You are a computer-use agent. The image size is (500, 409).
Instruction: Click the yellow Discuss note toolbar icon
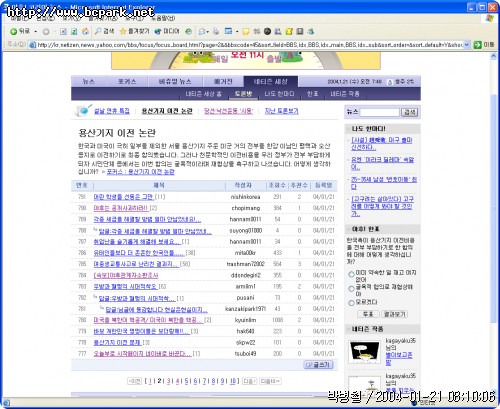[246, 32]
